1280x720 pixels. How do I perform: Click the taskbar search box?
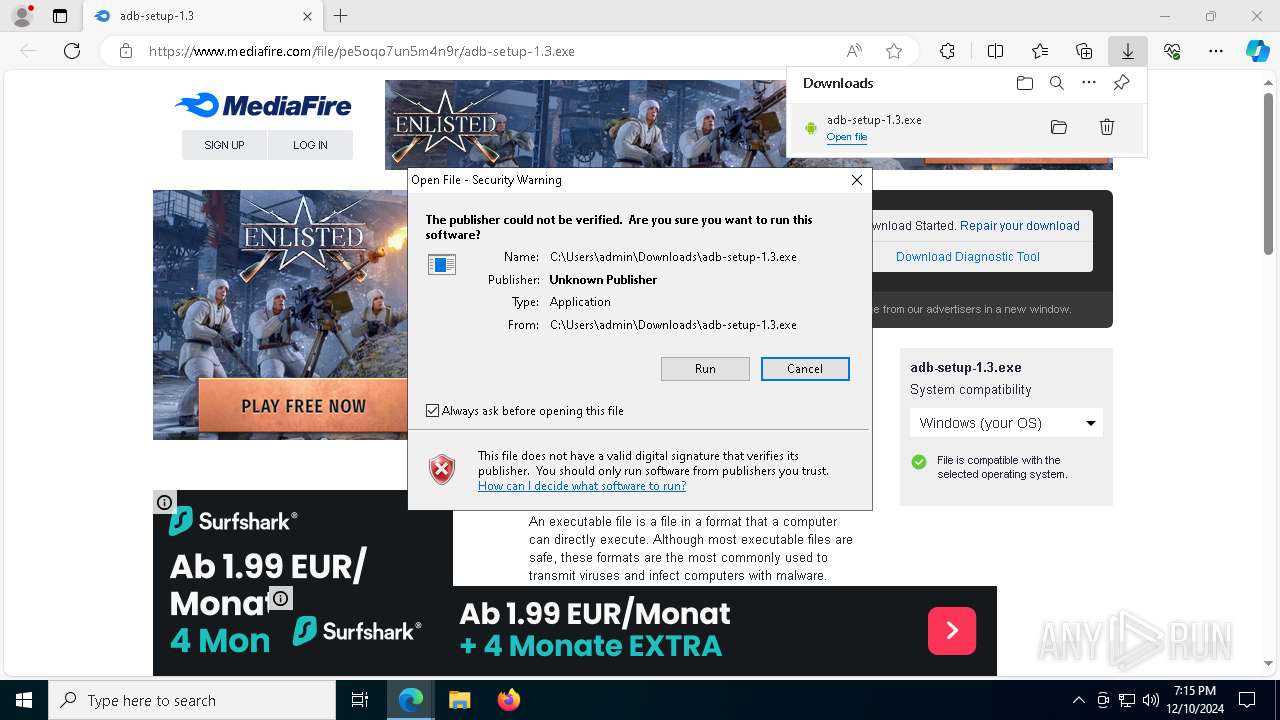click(192, 700)
